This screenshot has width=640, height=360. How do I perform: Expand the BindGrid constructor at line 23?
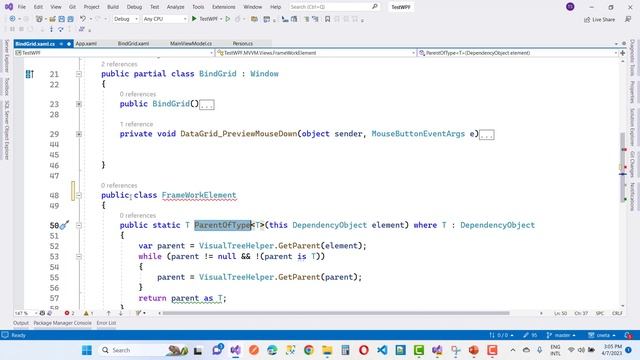coord(79,104)
